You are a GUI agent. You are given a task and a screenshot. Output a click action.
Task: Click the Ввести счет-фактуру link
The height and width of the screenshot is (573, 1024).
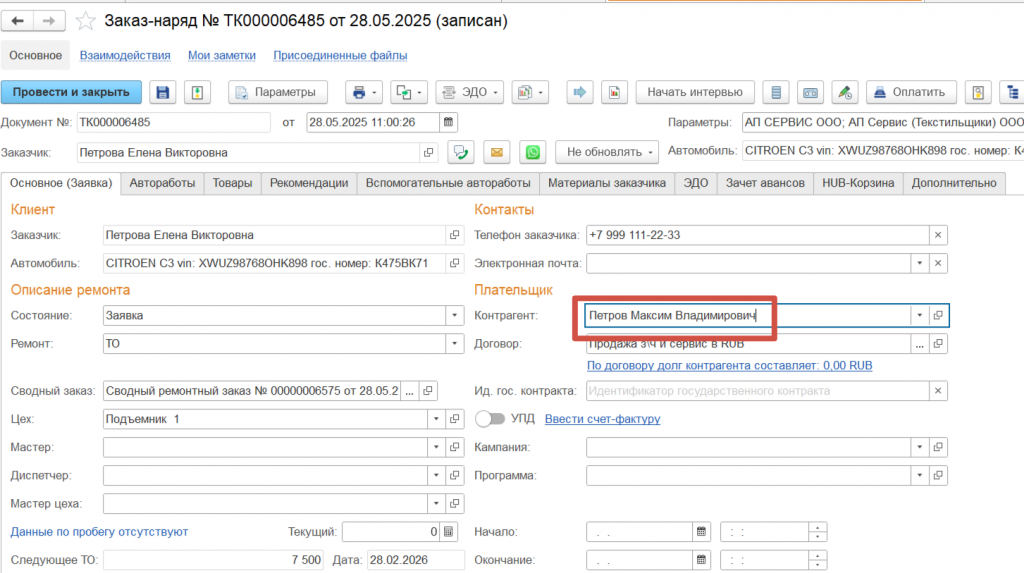point(602,419)
